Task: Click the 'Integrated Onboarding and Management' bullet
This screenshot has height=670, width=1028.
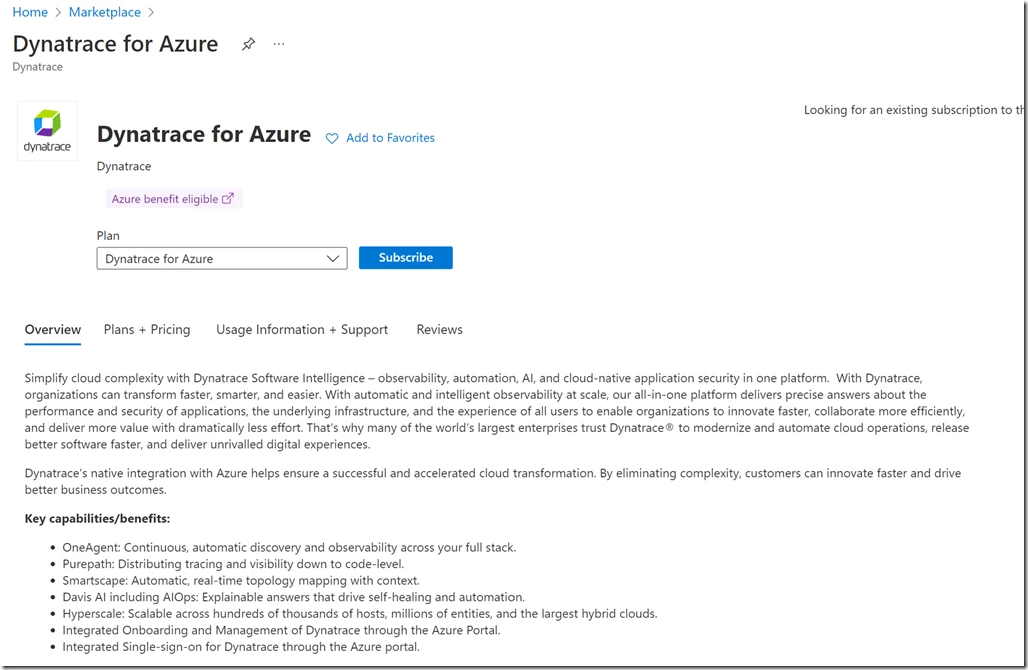Action: click(x=281, y=630)
